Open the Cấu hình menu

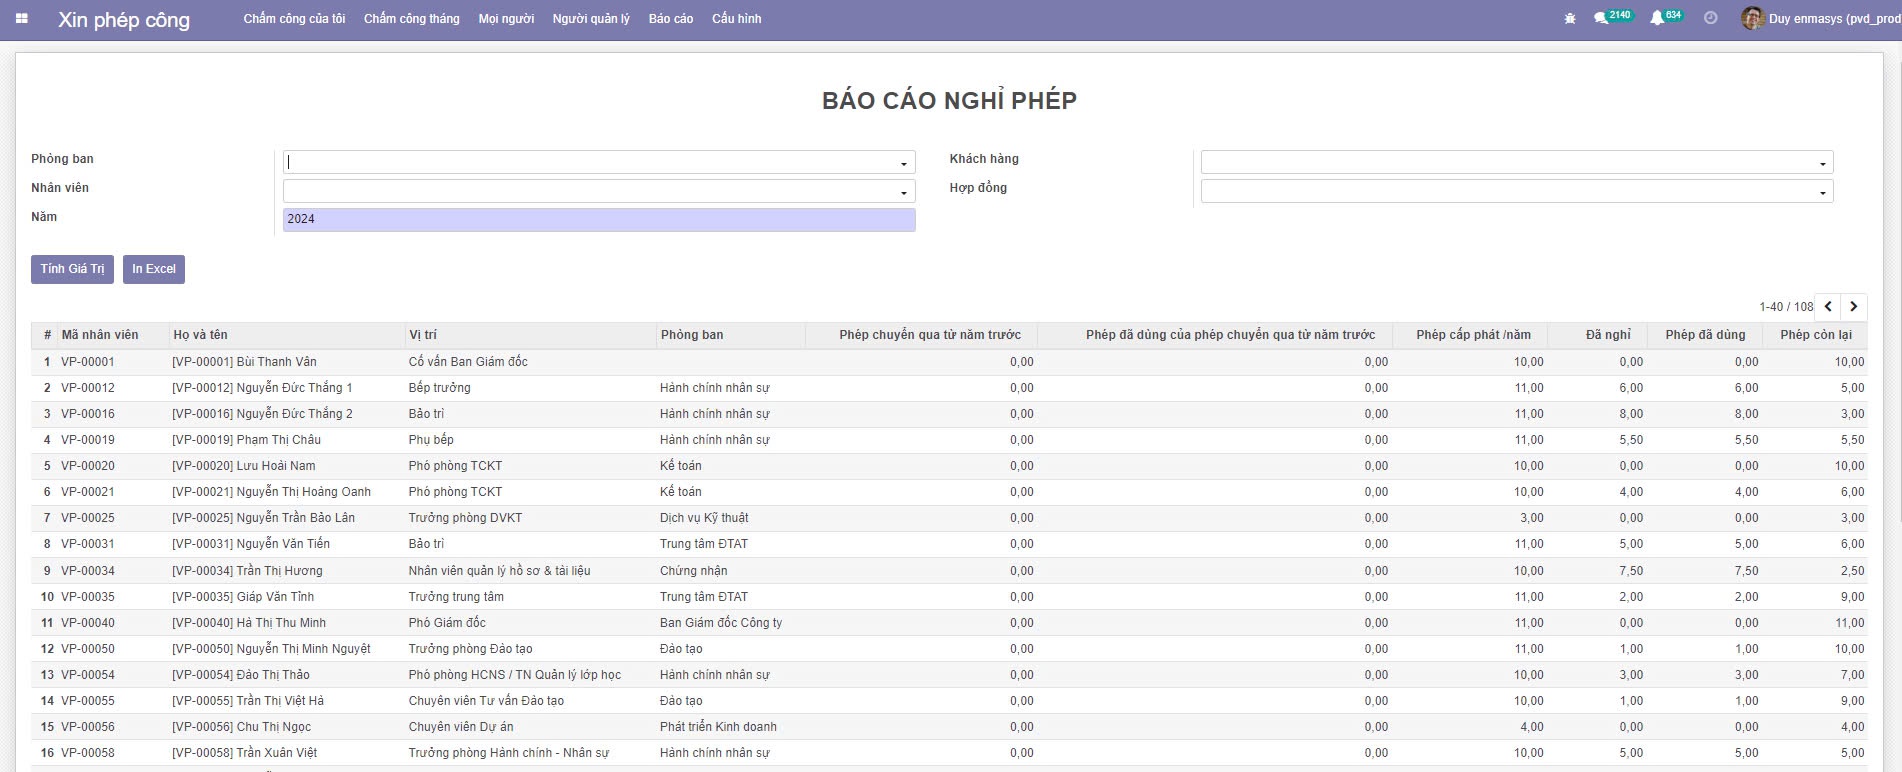(736, 19)
